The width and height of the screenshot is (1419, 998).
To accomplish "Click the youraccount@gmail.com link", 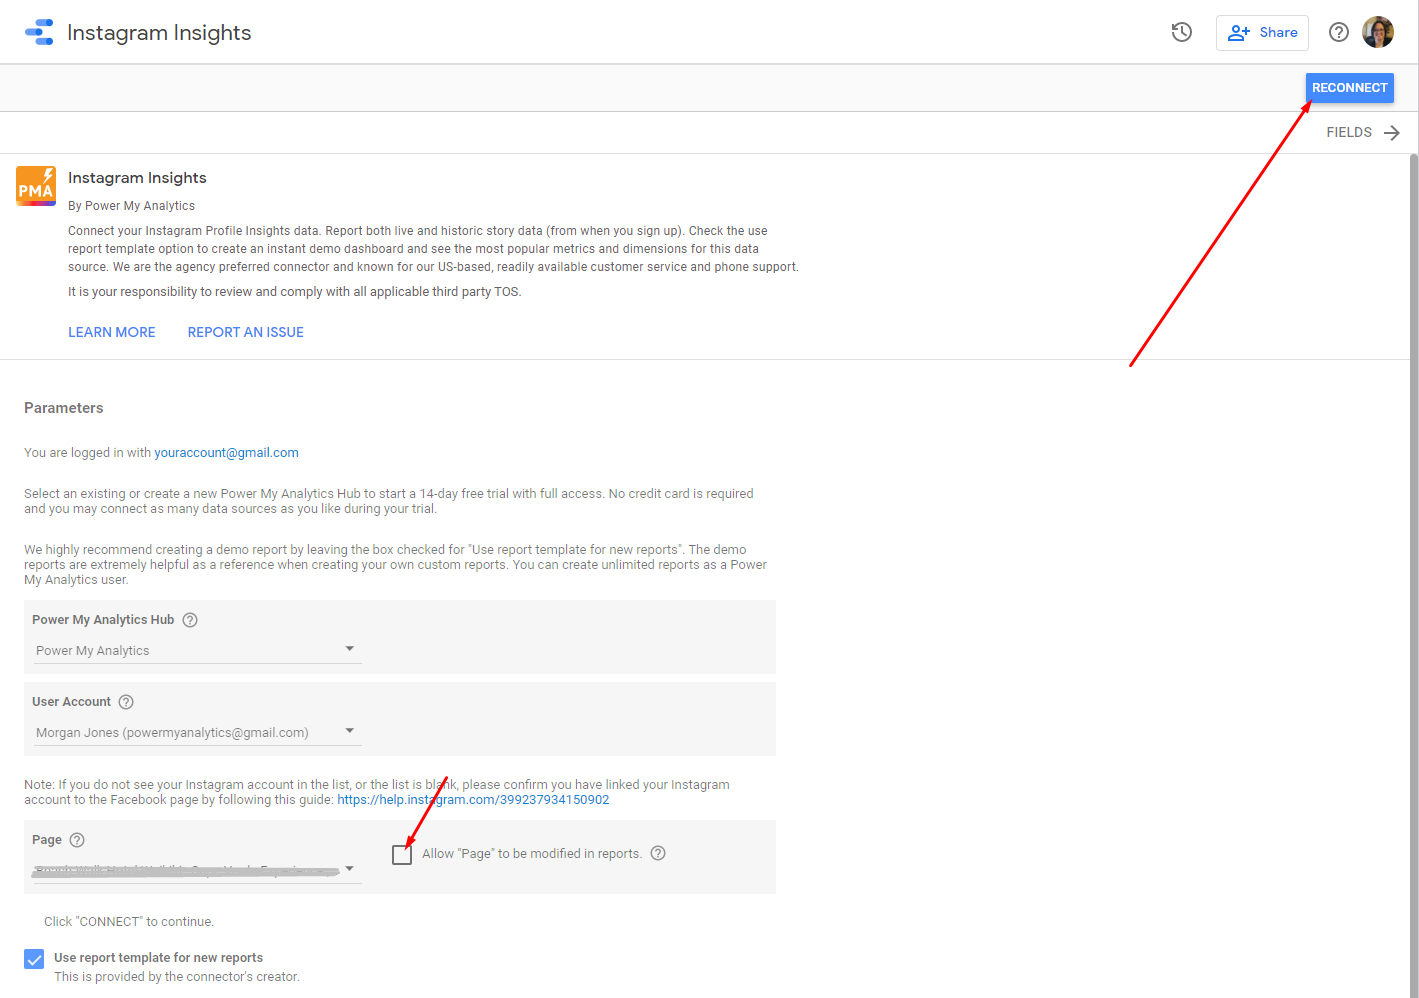I will pyautogui.click(x=226, y=453).
